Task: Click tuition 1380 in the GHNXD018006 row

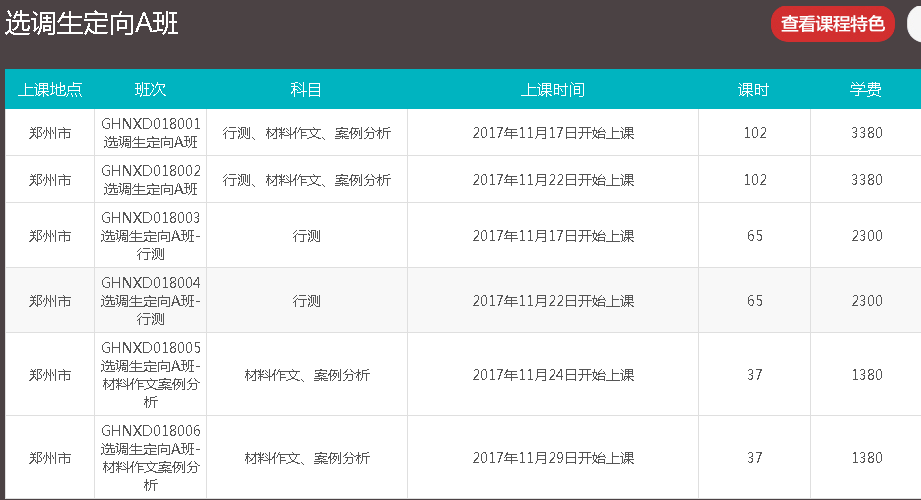Action: coord(867,458)
